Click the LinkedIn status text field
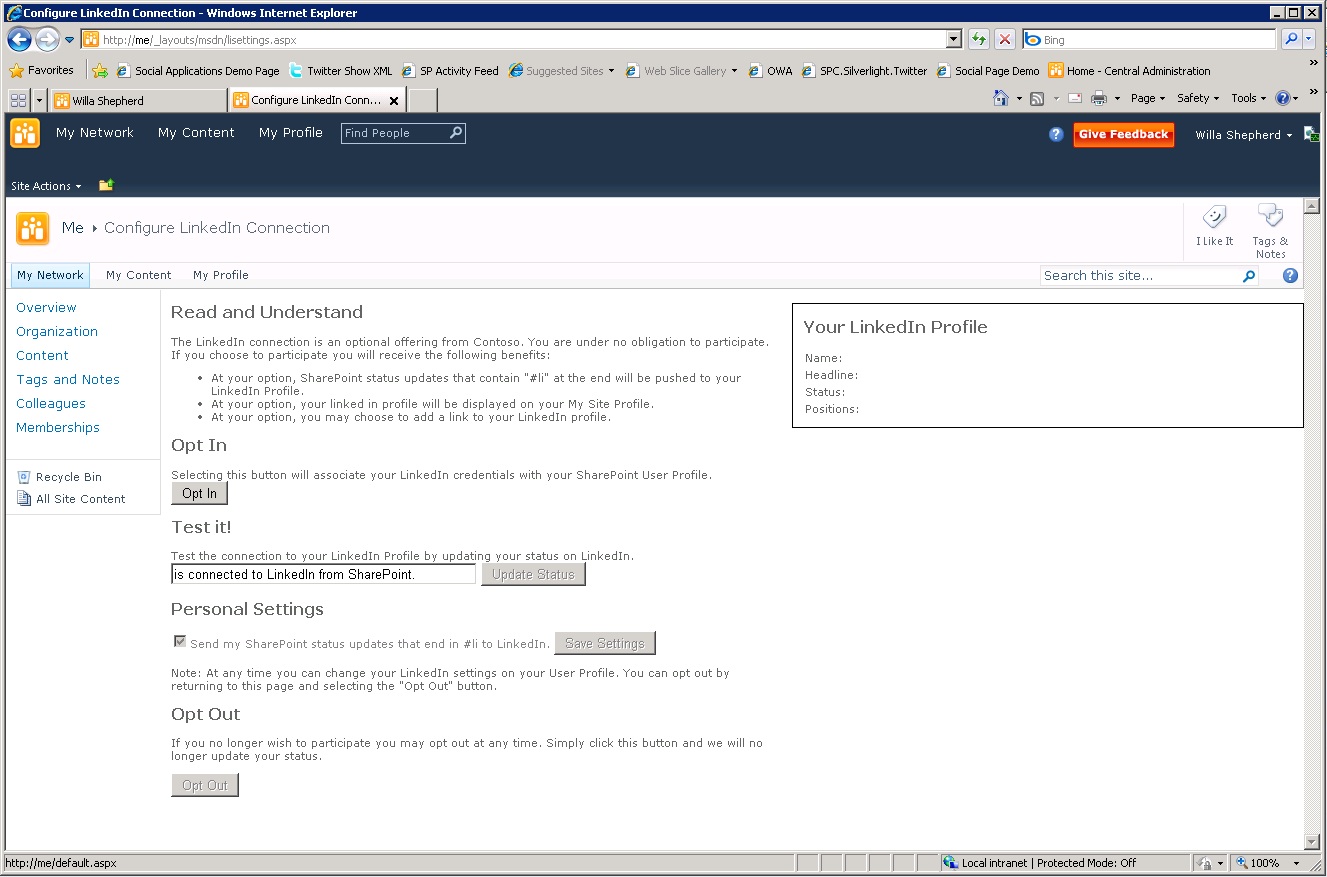Image resolution: width=1327 pixels, height=877 pixels. pos(323,574)
